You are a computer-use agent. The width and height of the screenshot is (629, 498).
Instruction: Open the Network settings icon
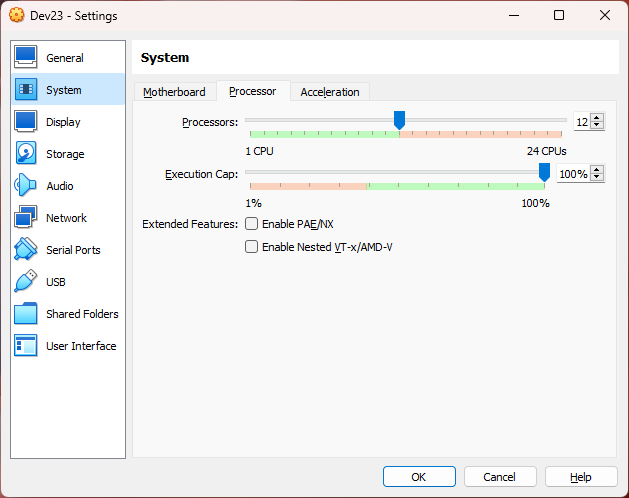pyautogui.click(x=26, y=217)
